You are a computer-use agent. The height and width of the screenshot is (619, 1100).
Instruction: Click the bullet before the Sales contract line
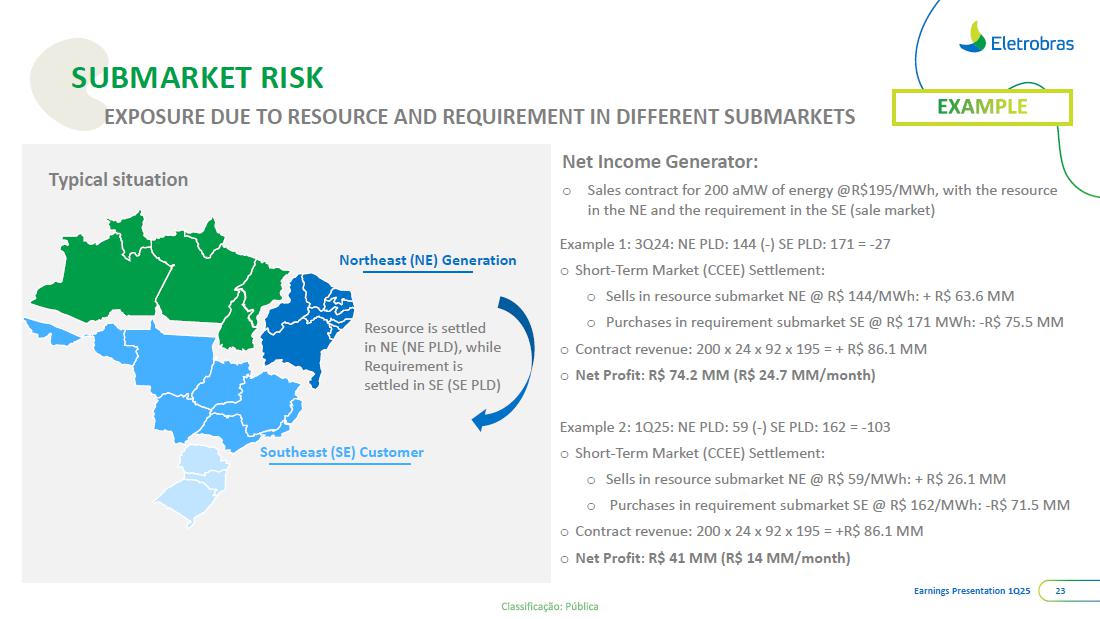click(567, 190)
